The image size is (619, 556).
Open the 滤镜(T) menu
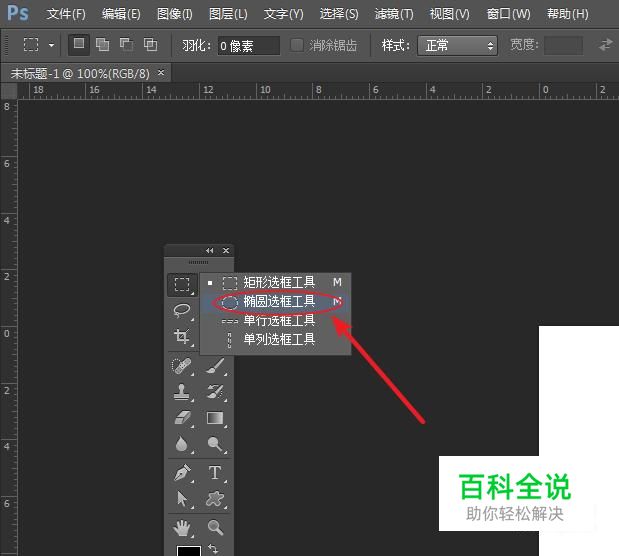pos(394,14)
